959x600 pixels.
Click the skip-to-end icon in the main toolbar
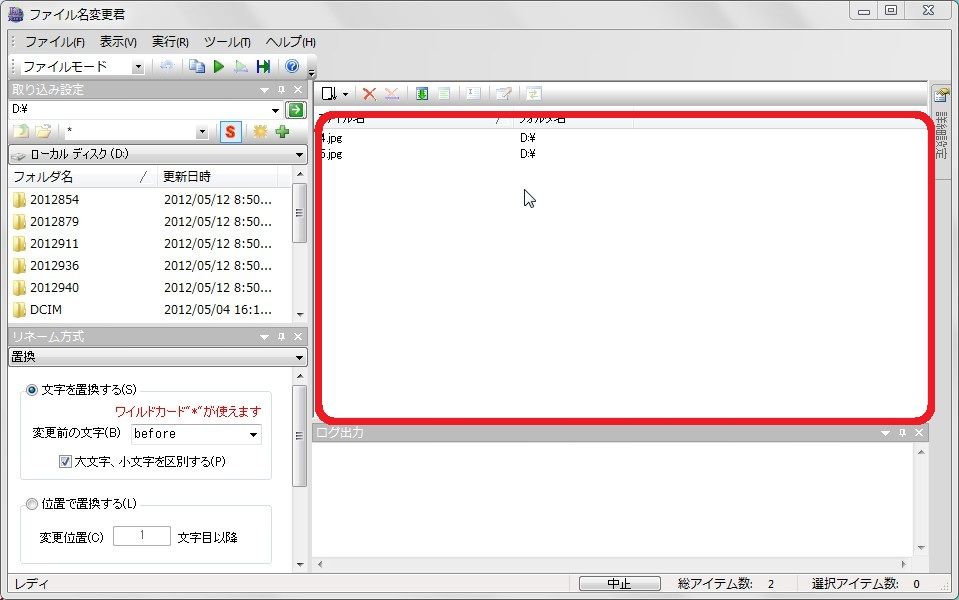pyautogui.click(x=263, y=66)
